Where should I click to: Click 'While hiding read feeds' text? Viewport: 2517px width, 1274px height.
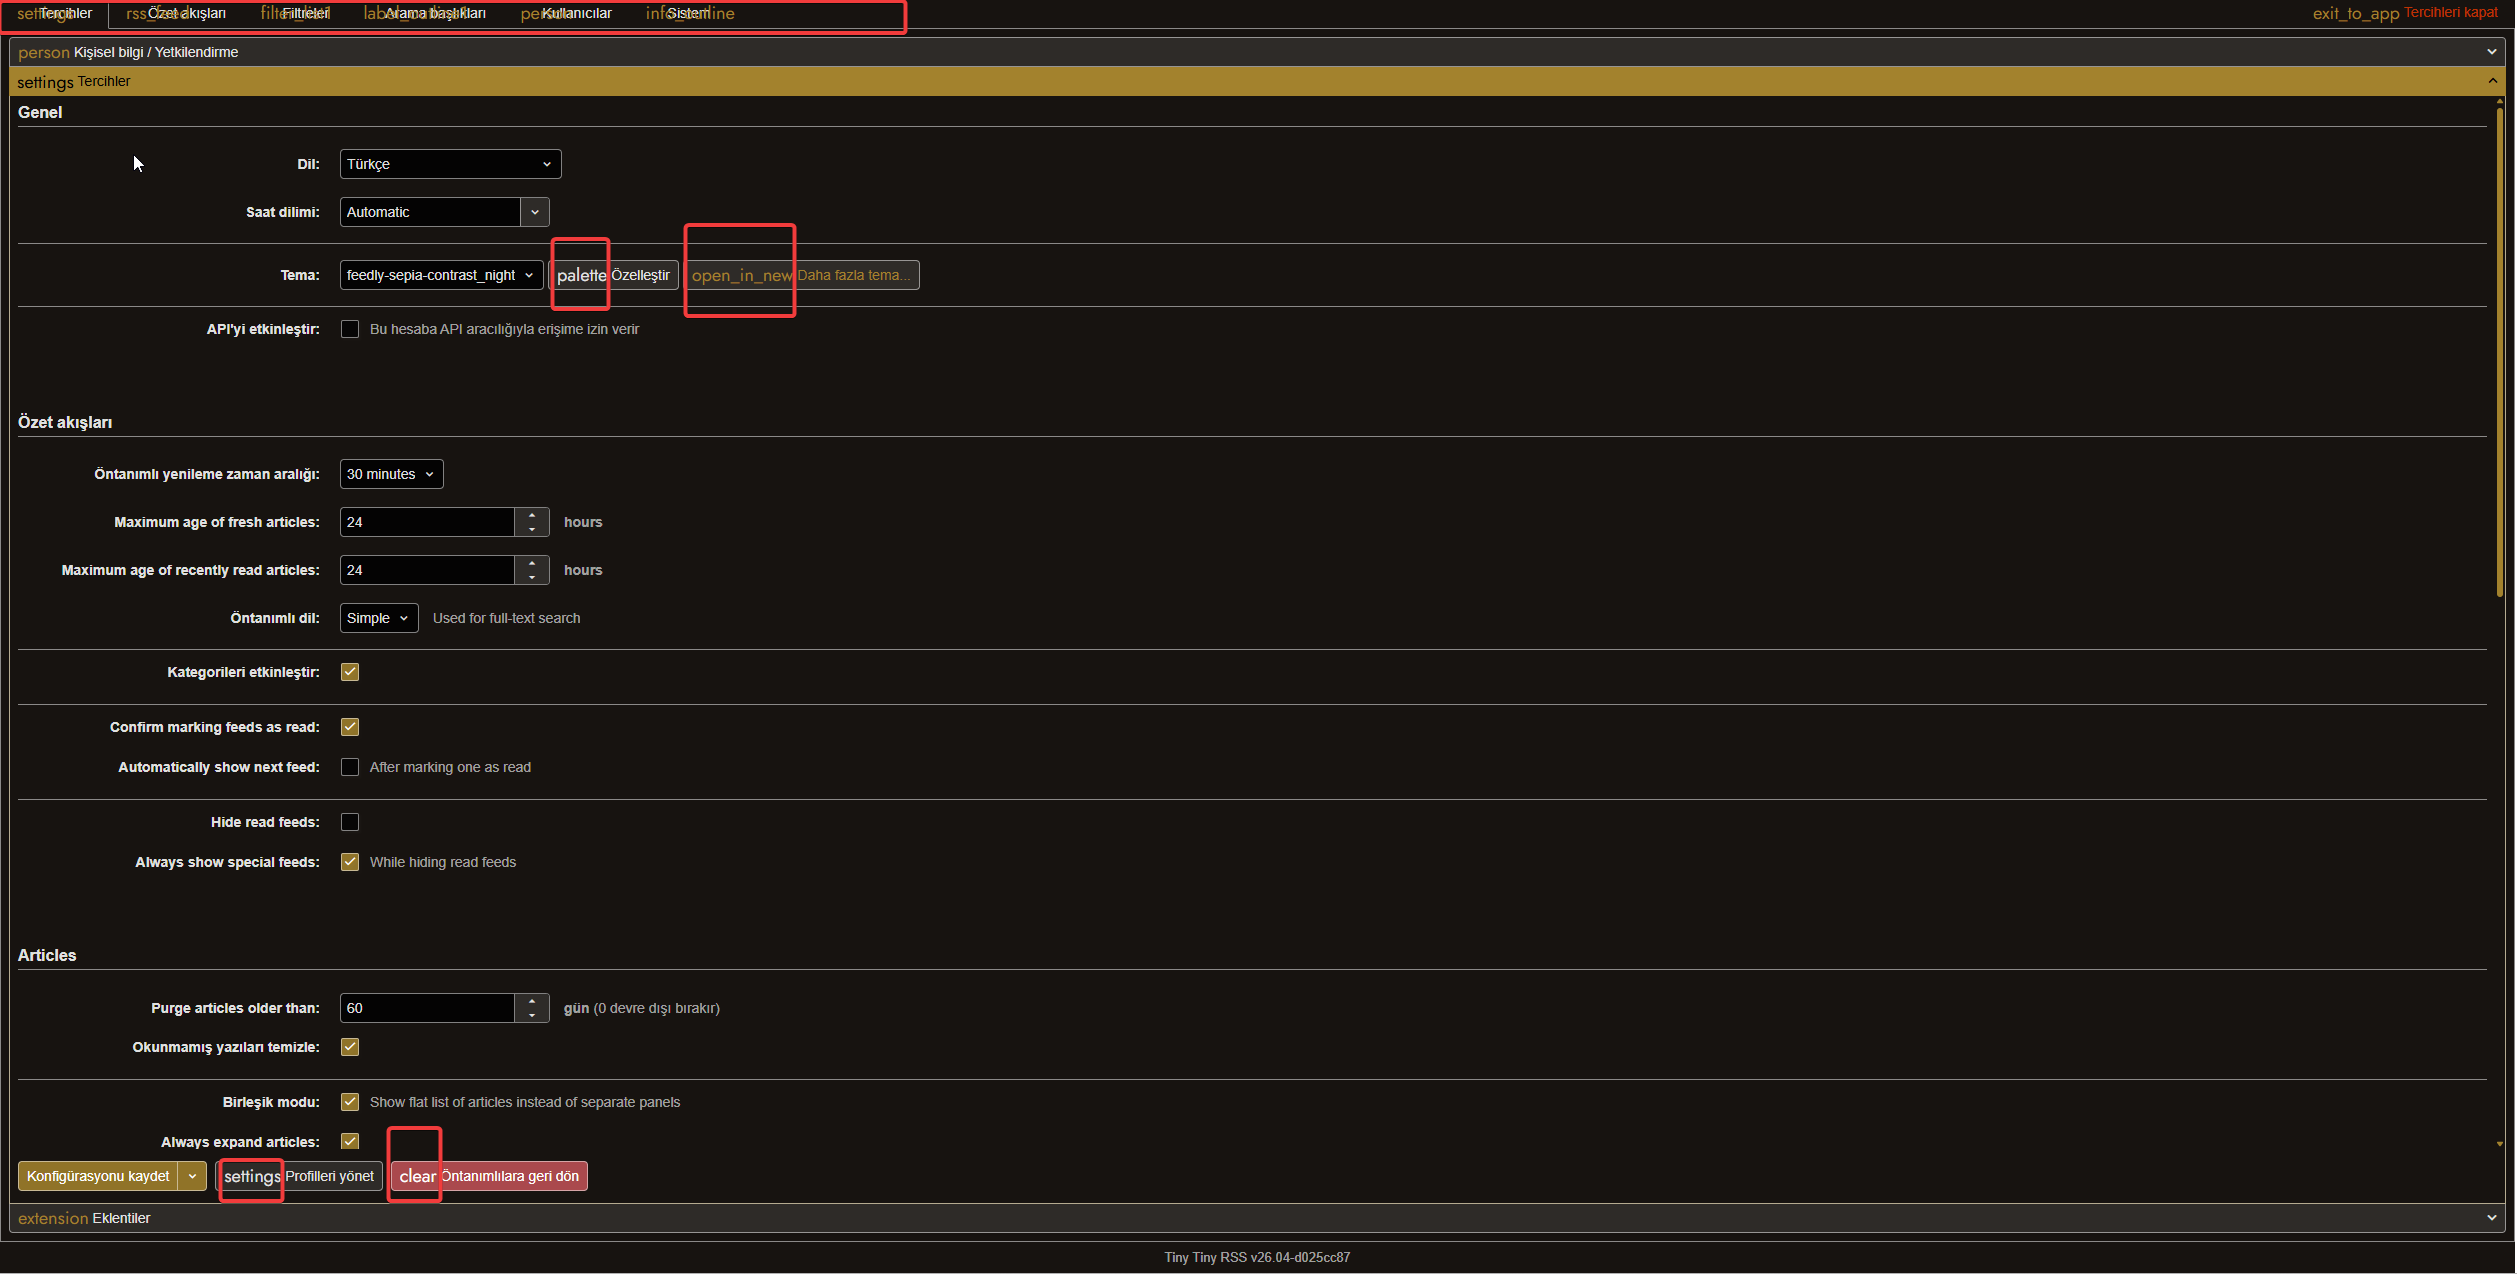click(443, 862)
